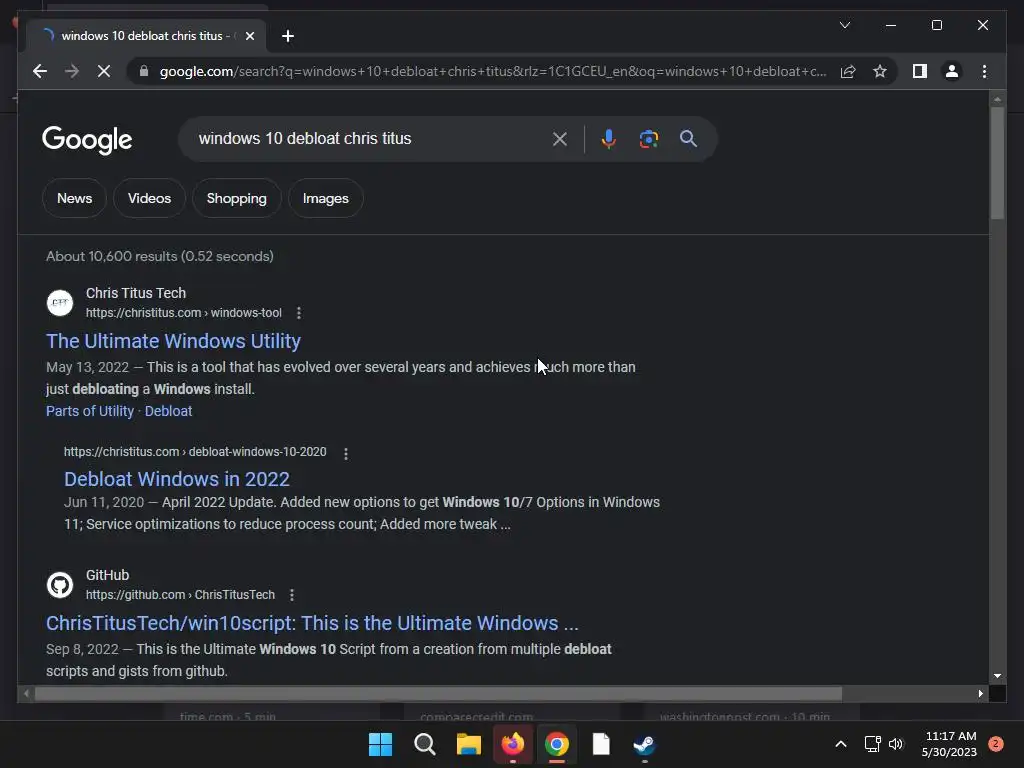Screen dimensions: 1024x768
Task: Open The Ultimate Windows Utility result
Action: coord(173,341)
